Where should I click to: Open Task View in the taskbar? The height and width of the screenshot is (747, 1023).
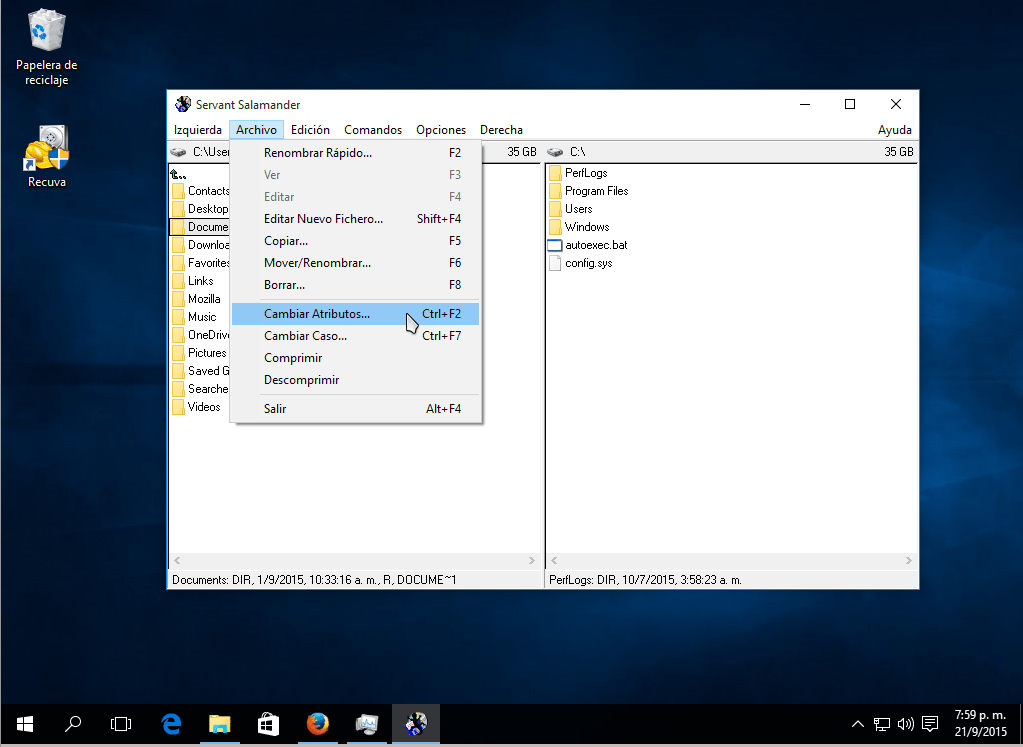tap(121, 724)
